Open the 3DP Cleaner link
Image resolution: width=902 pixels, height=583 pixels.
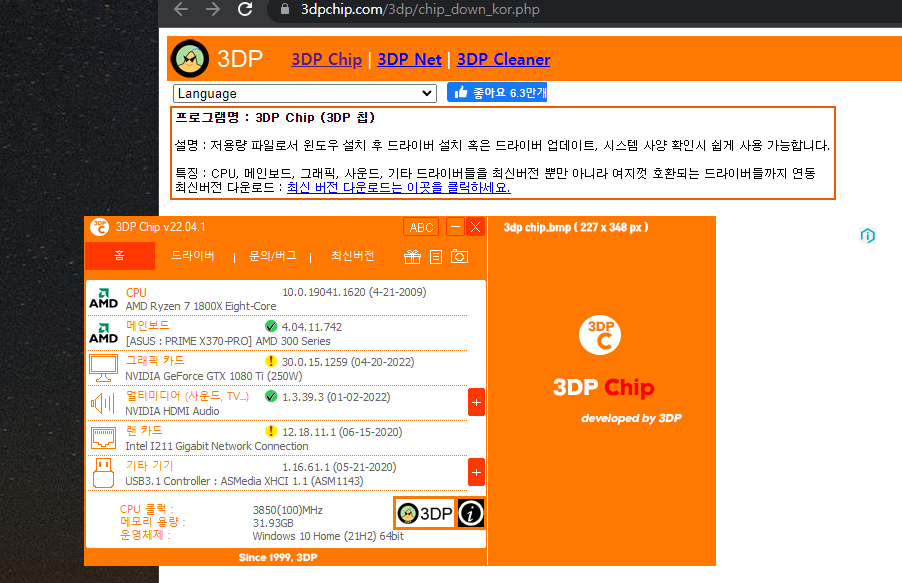point(503,59)
